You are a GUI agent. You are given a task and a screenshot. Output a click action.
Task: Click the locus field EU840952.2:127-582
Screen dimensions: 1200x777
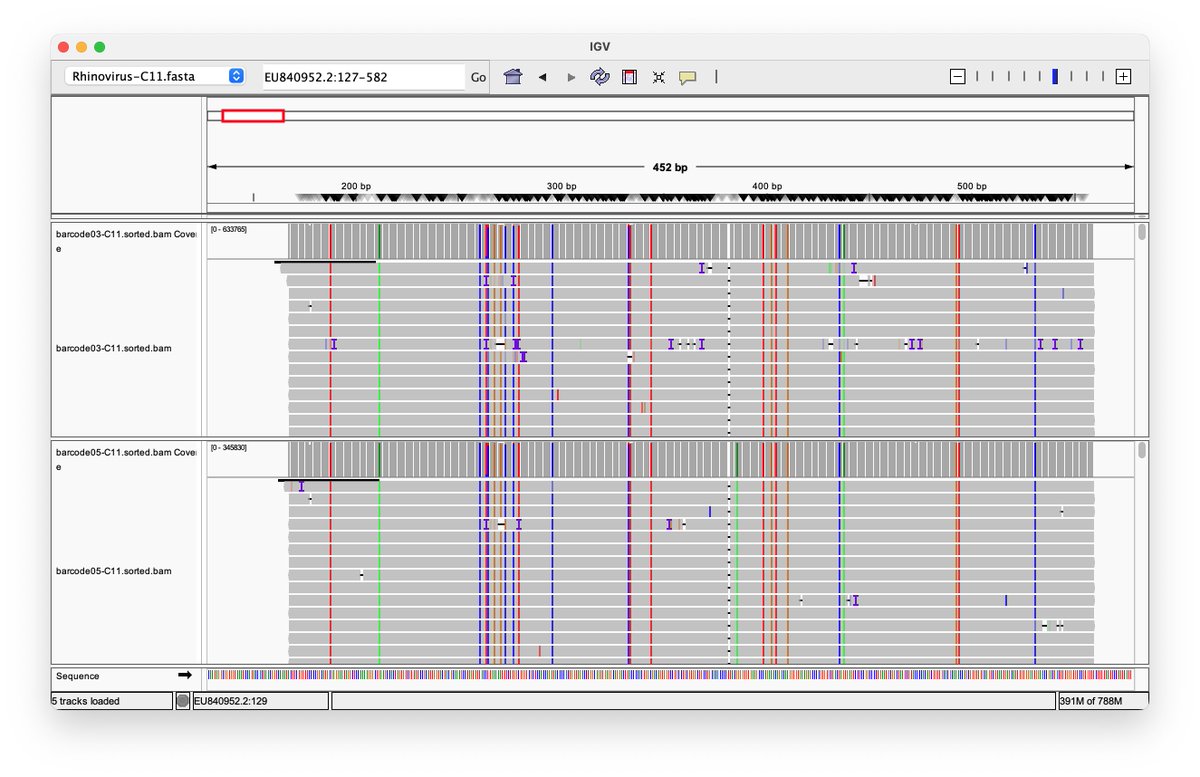[362, 77]
